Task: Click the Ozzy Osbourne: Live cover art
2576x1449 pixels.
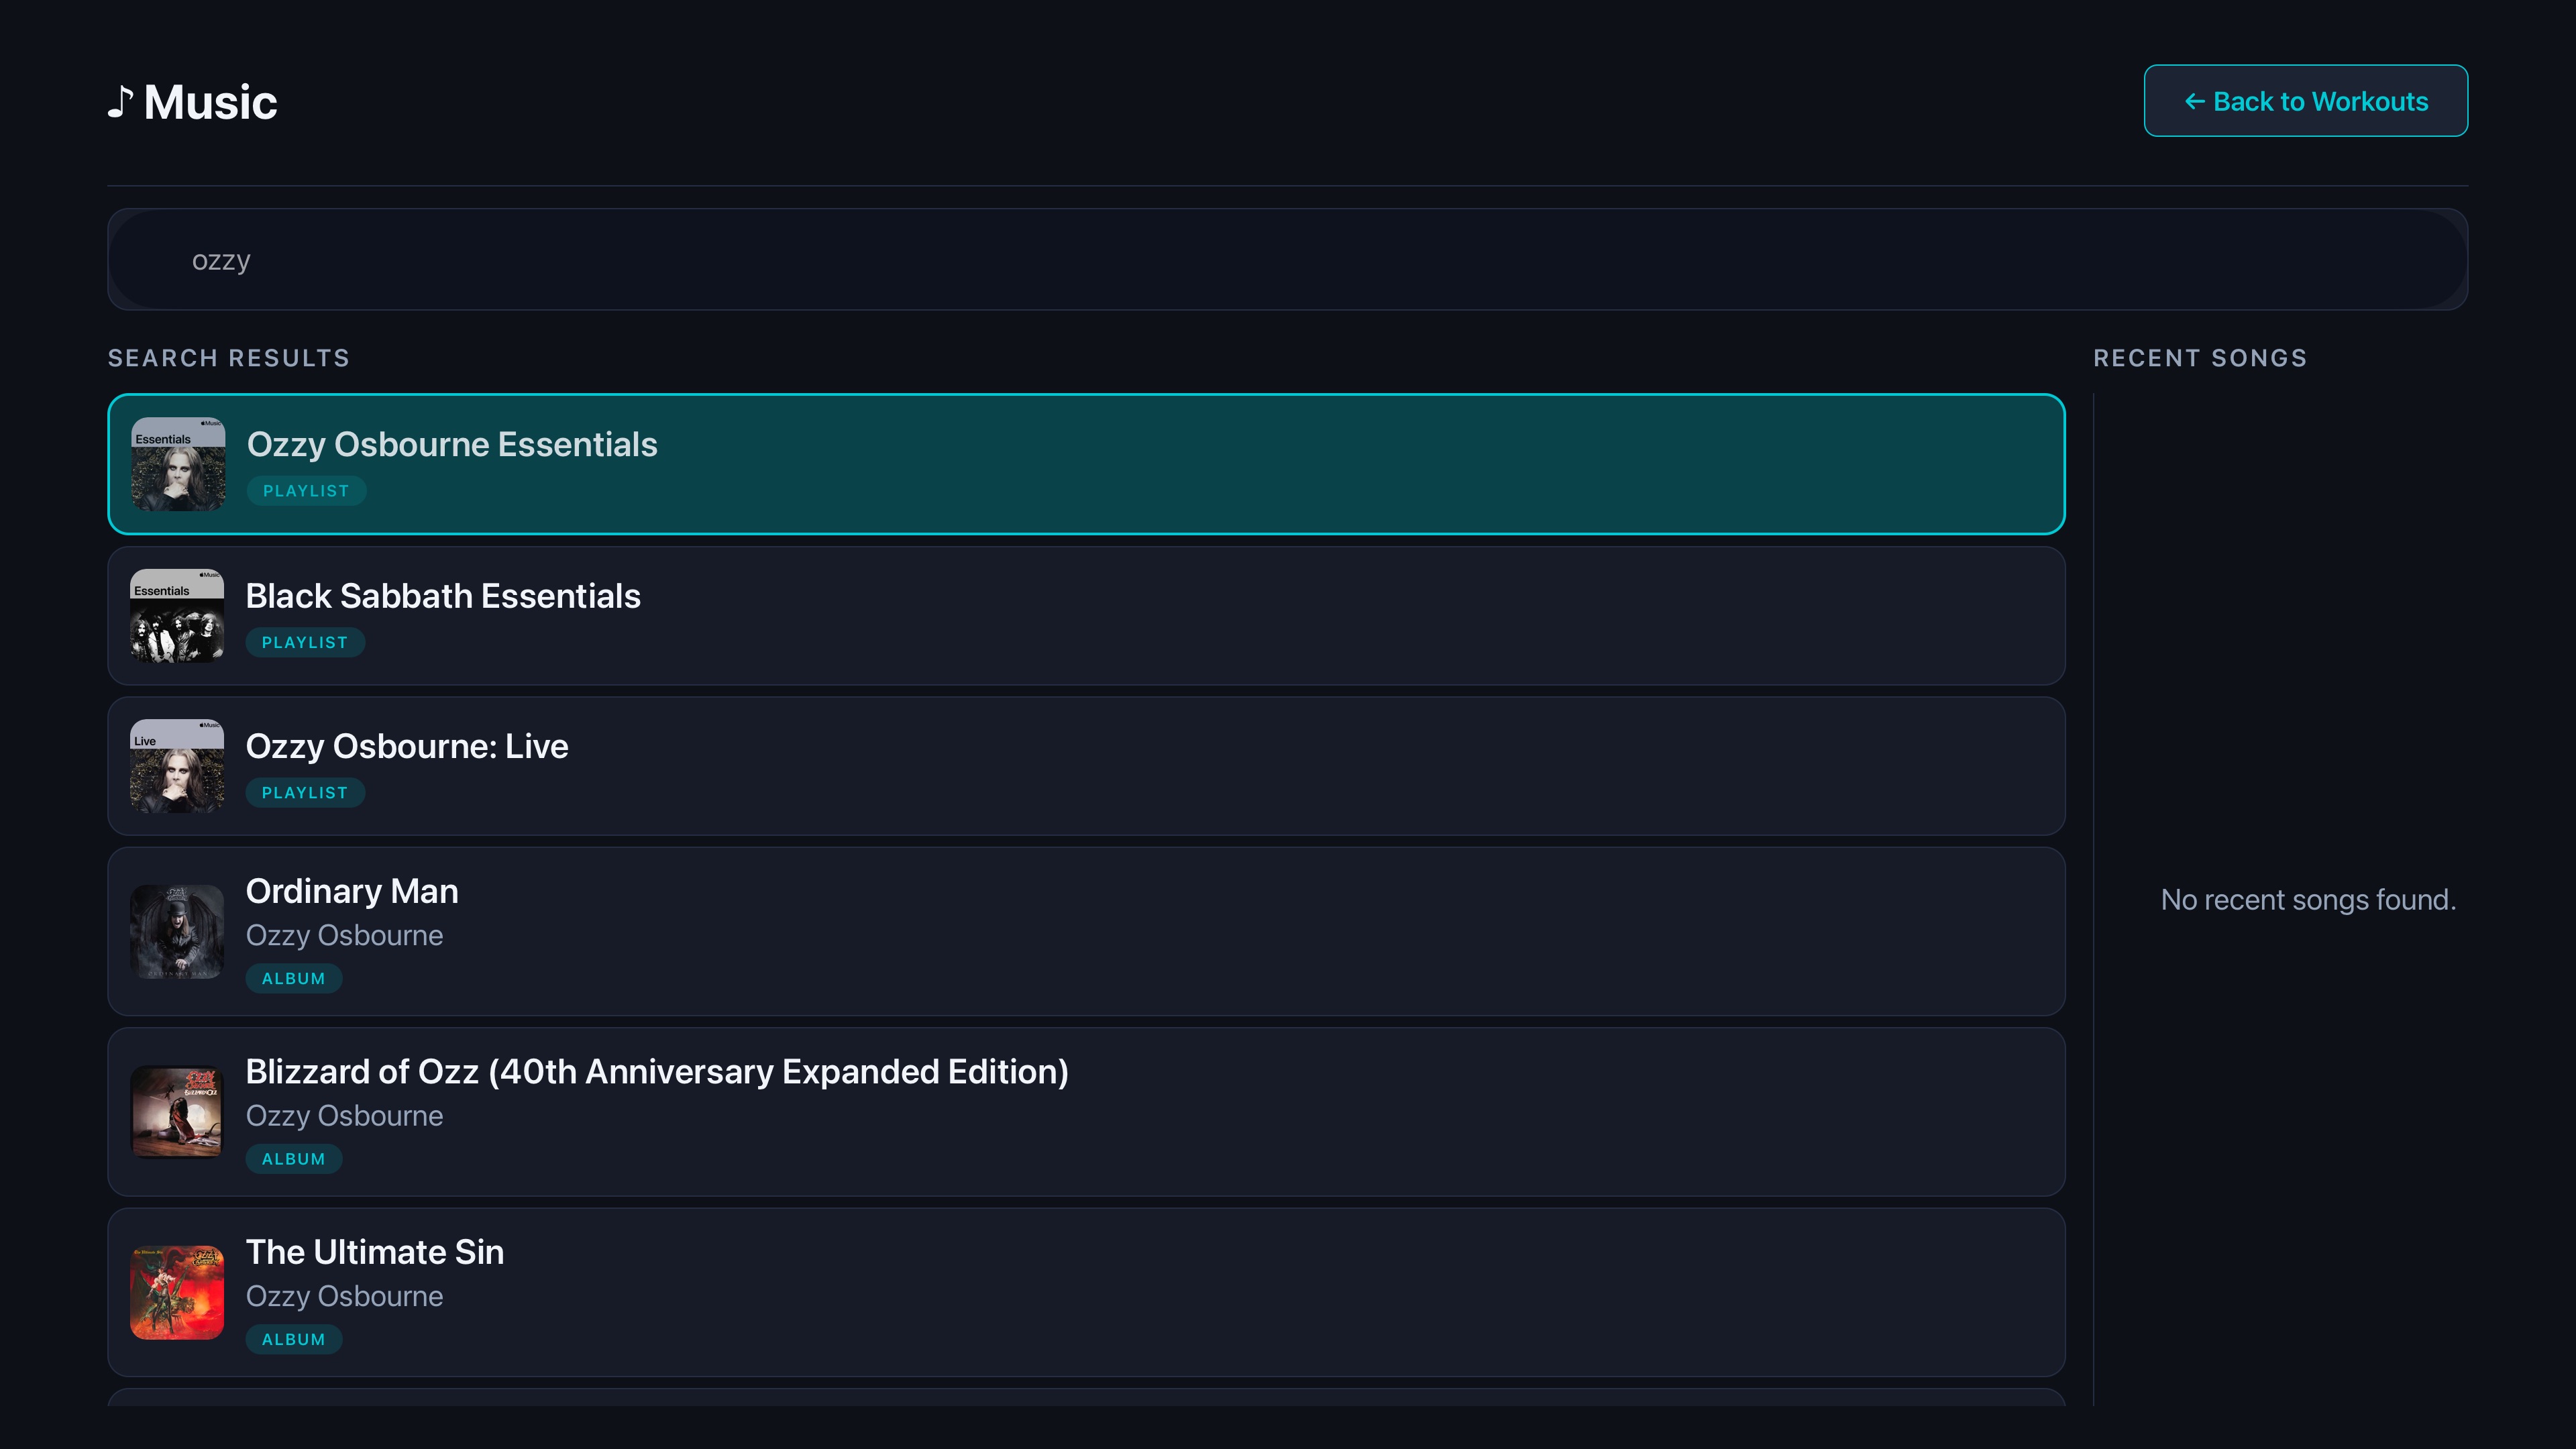Action: point(177,766)
